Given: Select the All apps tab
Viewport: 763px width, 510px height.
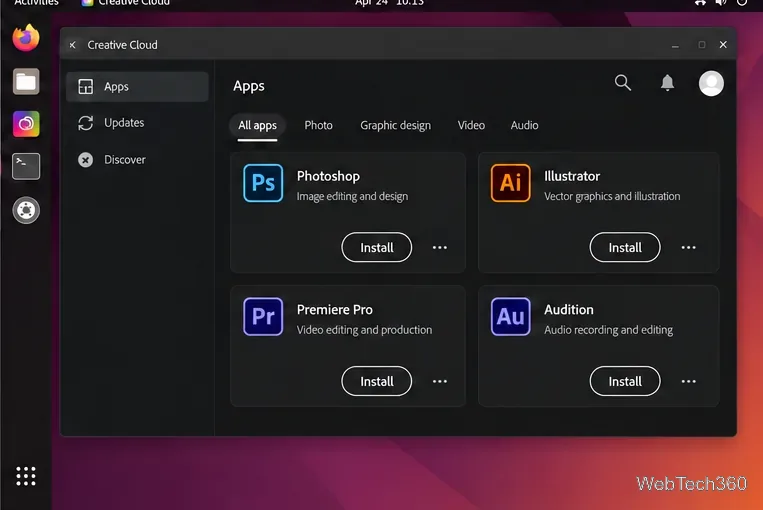Looking at the screenshot, I should [x=257, y=126].
